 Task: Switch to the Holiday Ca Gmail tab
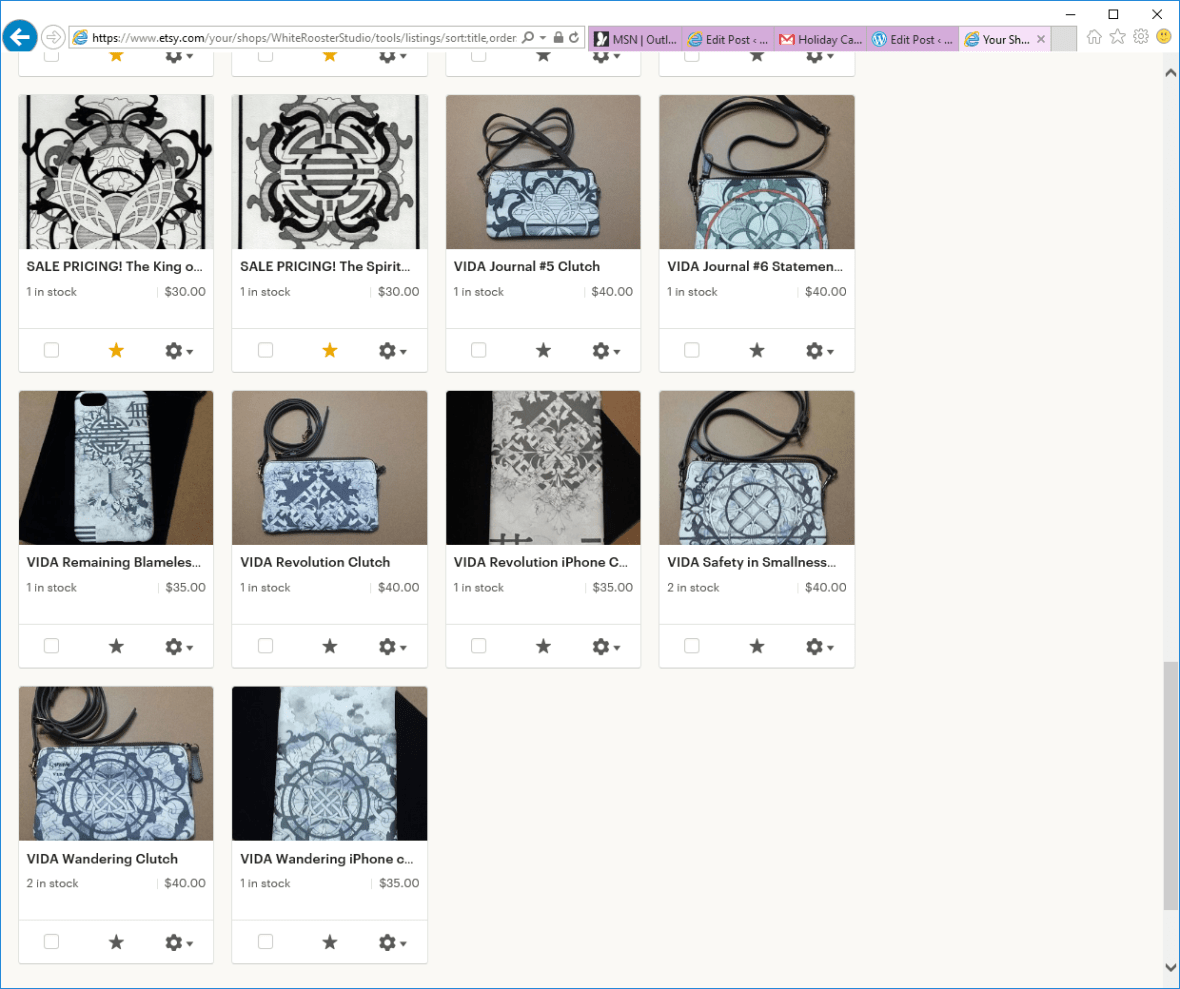[x=820, y=39]
